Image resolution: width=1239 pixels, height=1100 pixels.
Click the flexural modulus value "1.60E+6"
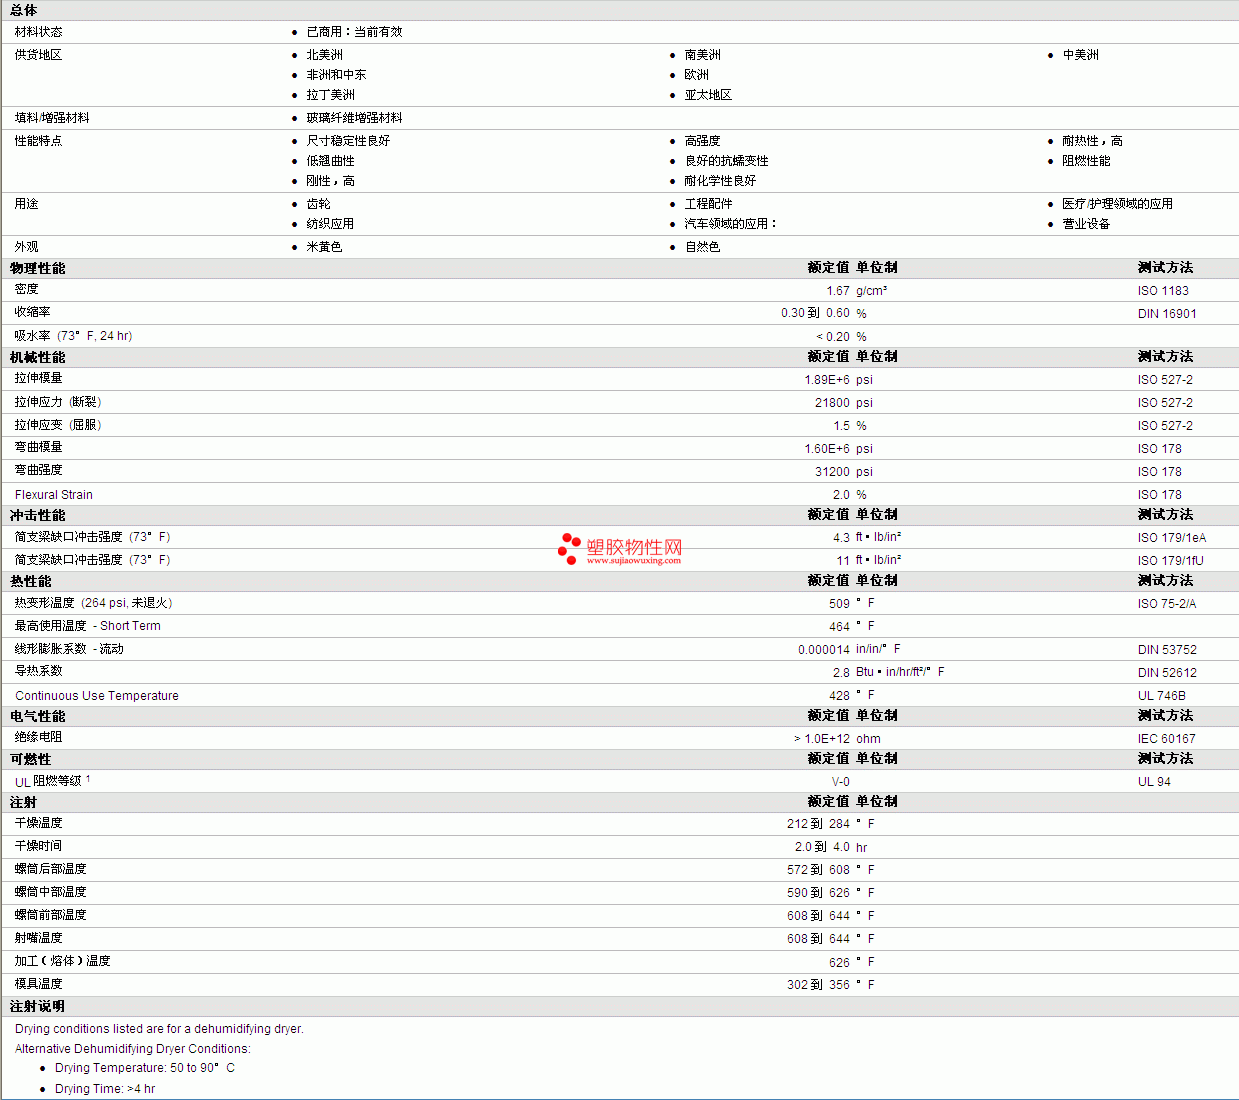(827, 449)
